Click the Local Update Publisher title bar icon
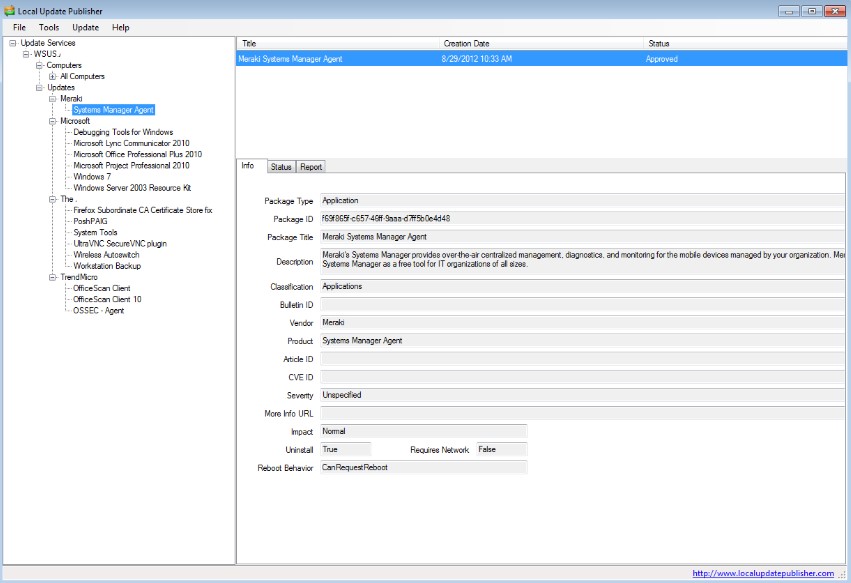The height and width of the screenshot is (583, 851). (x=9, y=10)
